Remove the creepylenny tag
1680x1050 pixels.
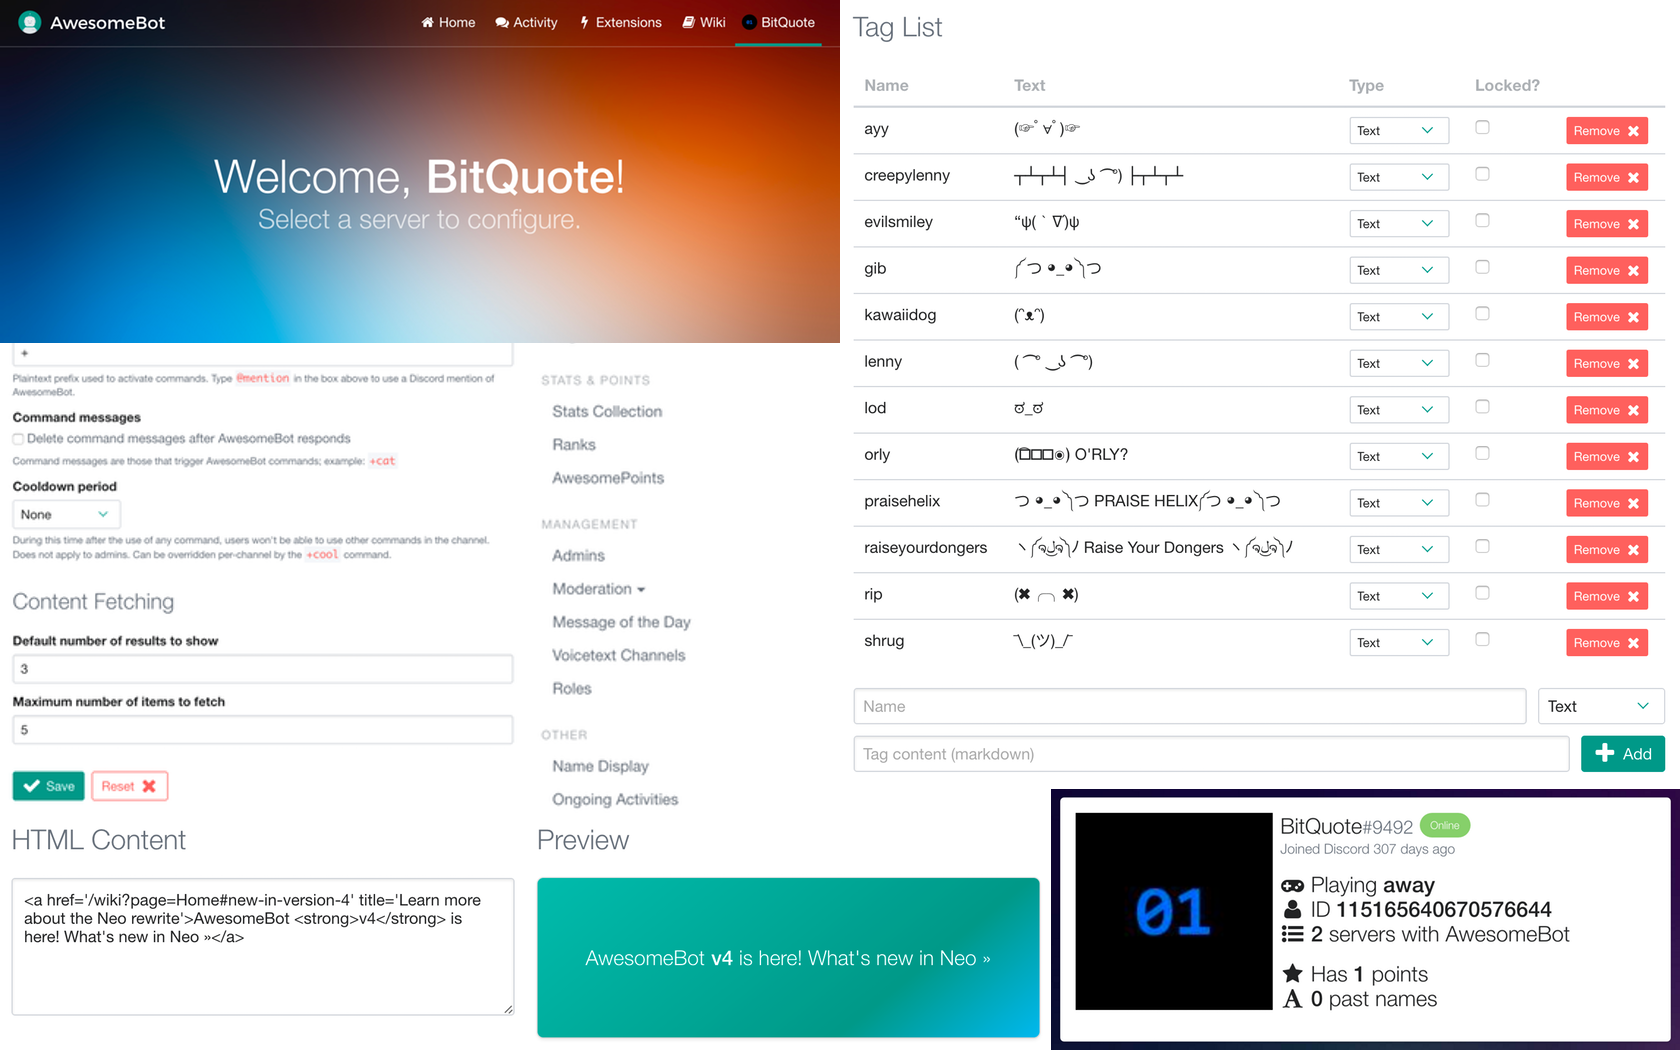pyautogui.click(x=1606, y=177)
